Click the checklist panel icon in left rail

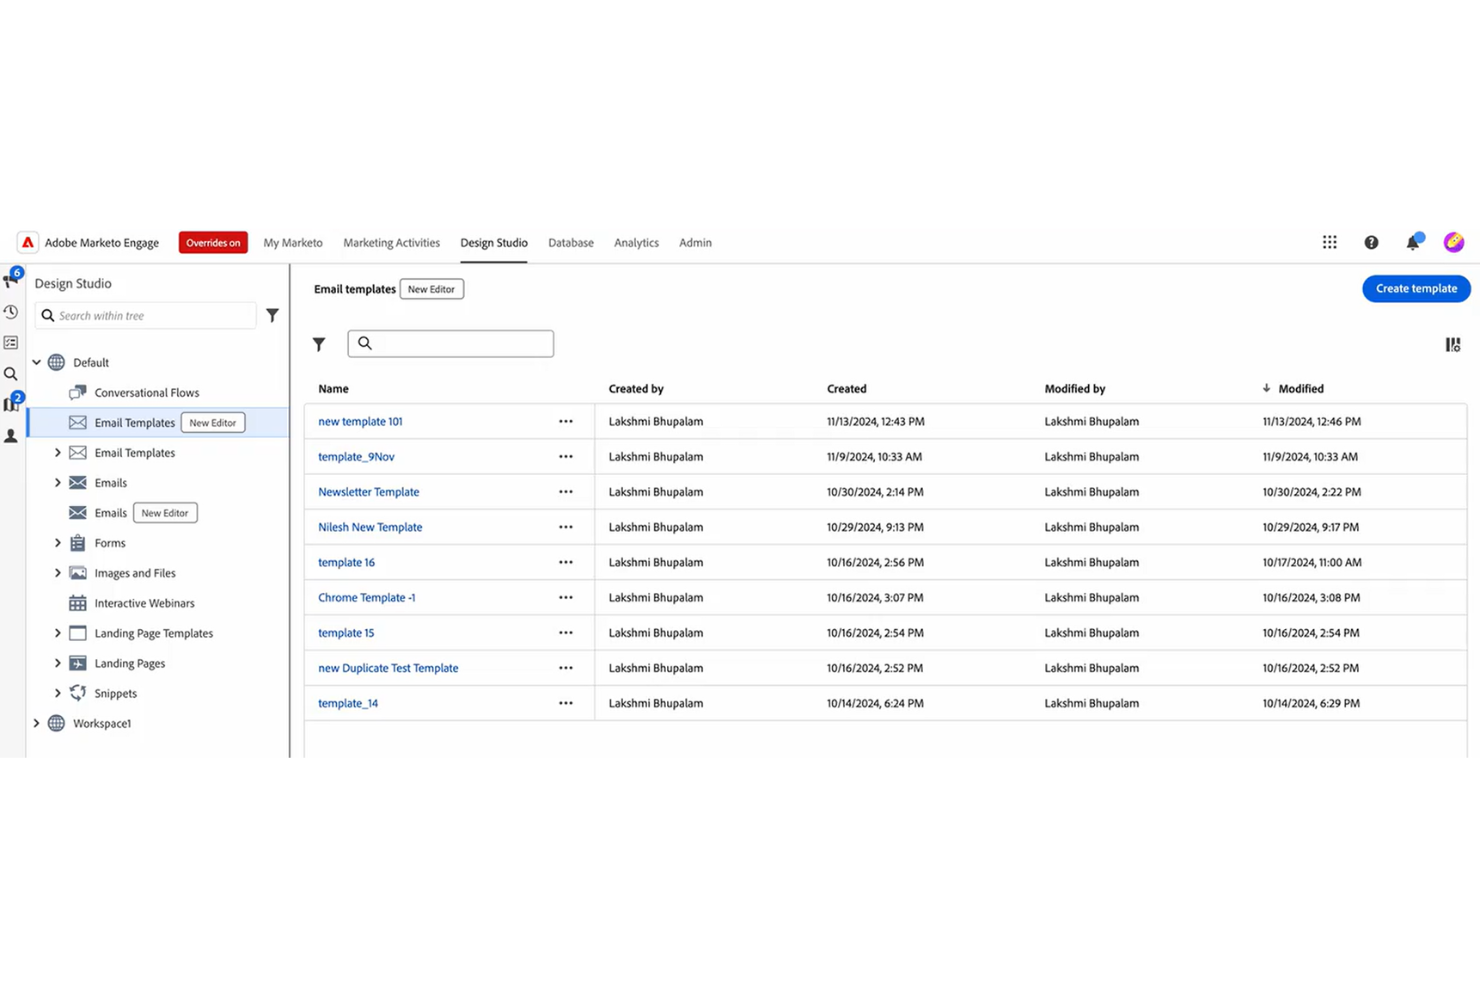(11, 342)
